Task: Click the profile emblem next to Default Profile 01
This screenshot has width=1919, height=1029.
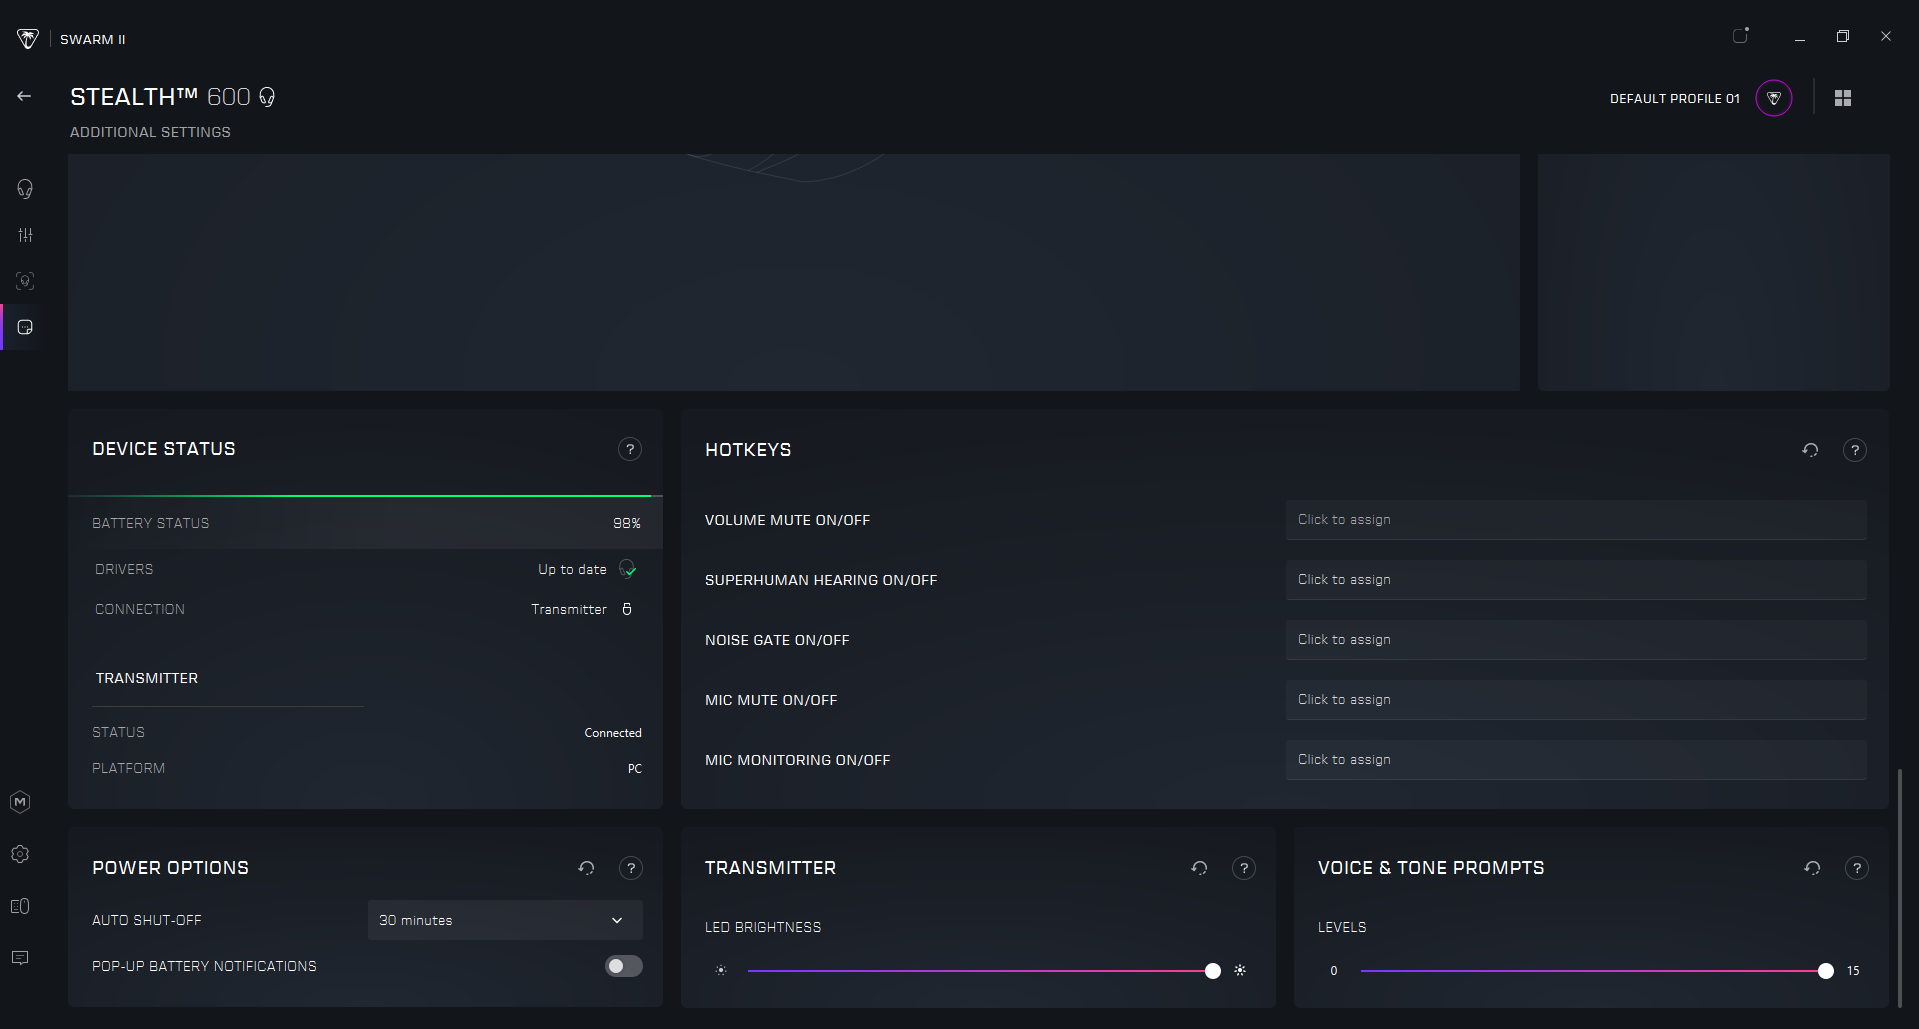Action: pos(1774,98)
